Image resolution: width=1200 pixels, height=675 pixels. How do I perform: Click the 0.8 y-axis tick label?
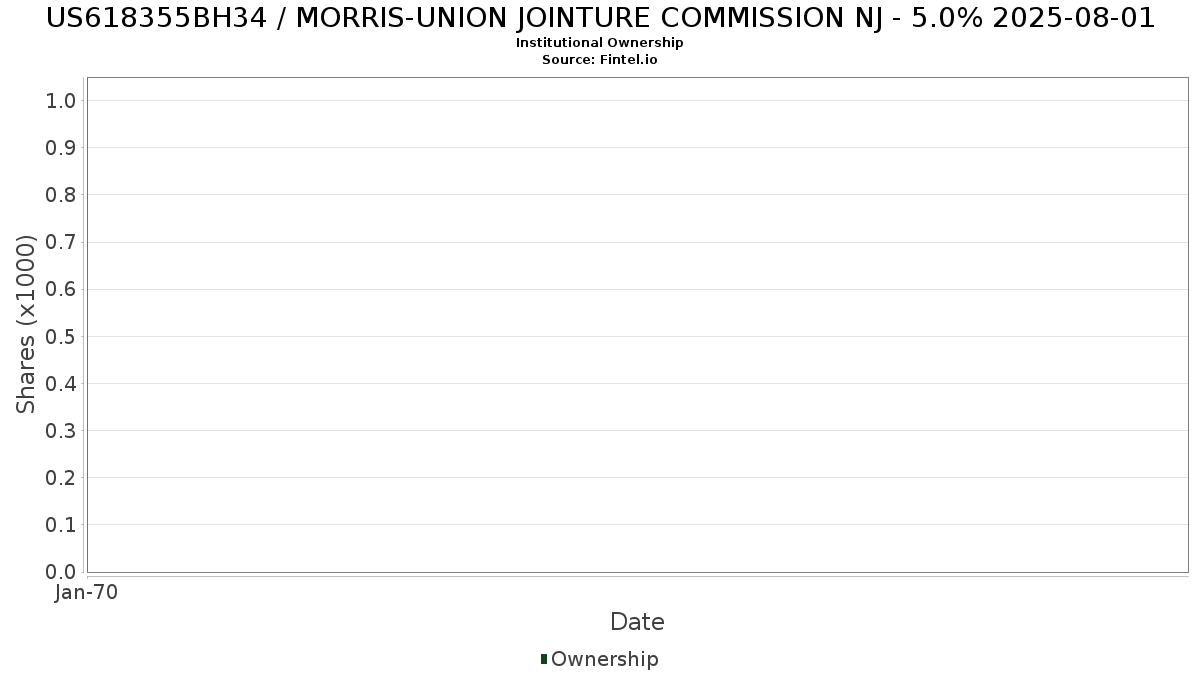(60, 194)
